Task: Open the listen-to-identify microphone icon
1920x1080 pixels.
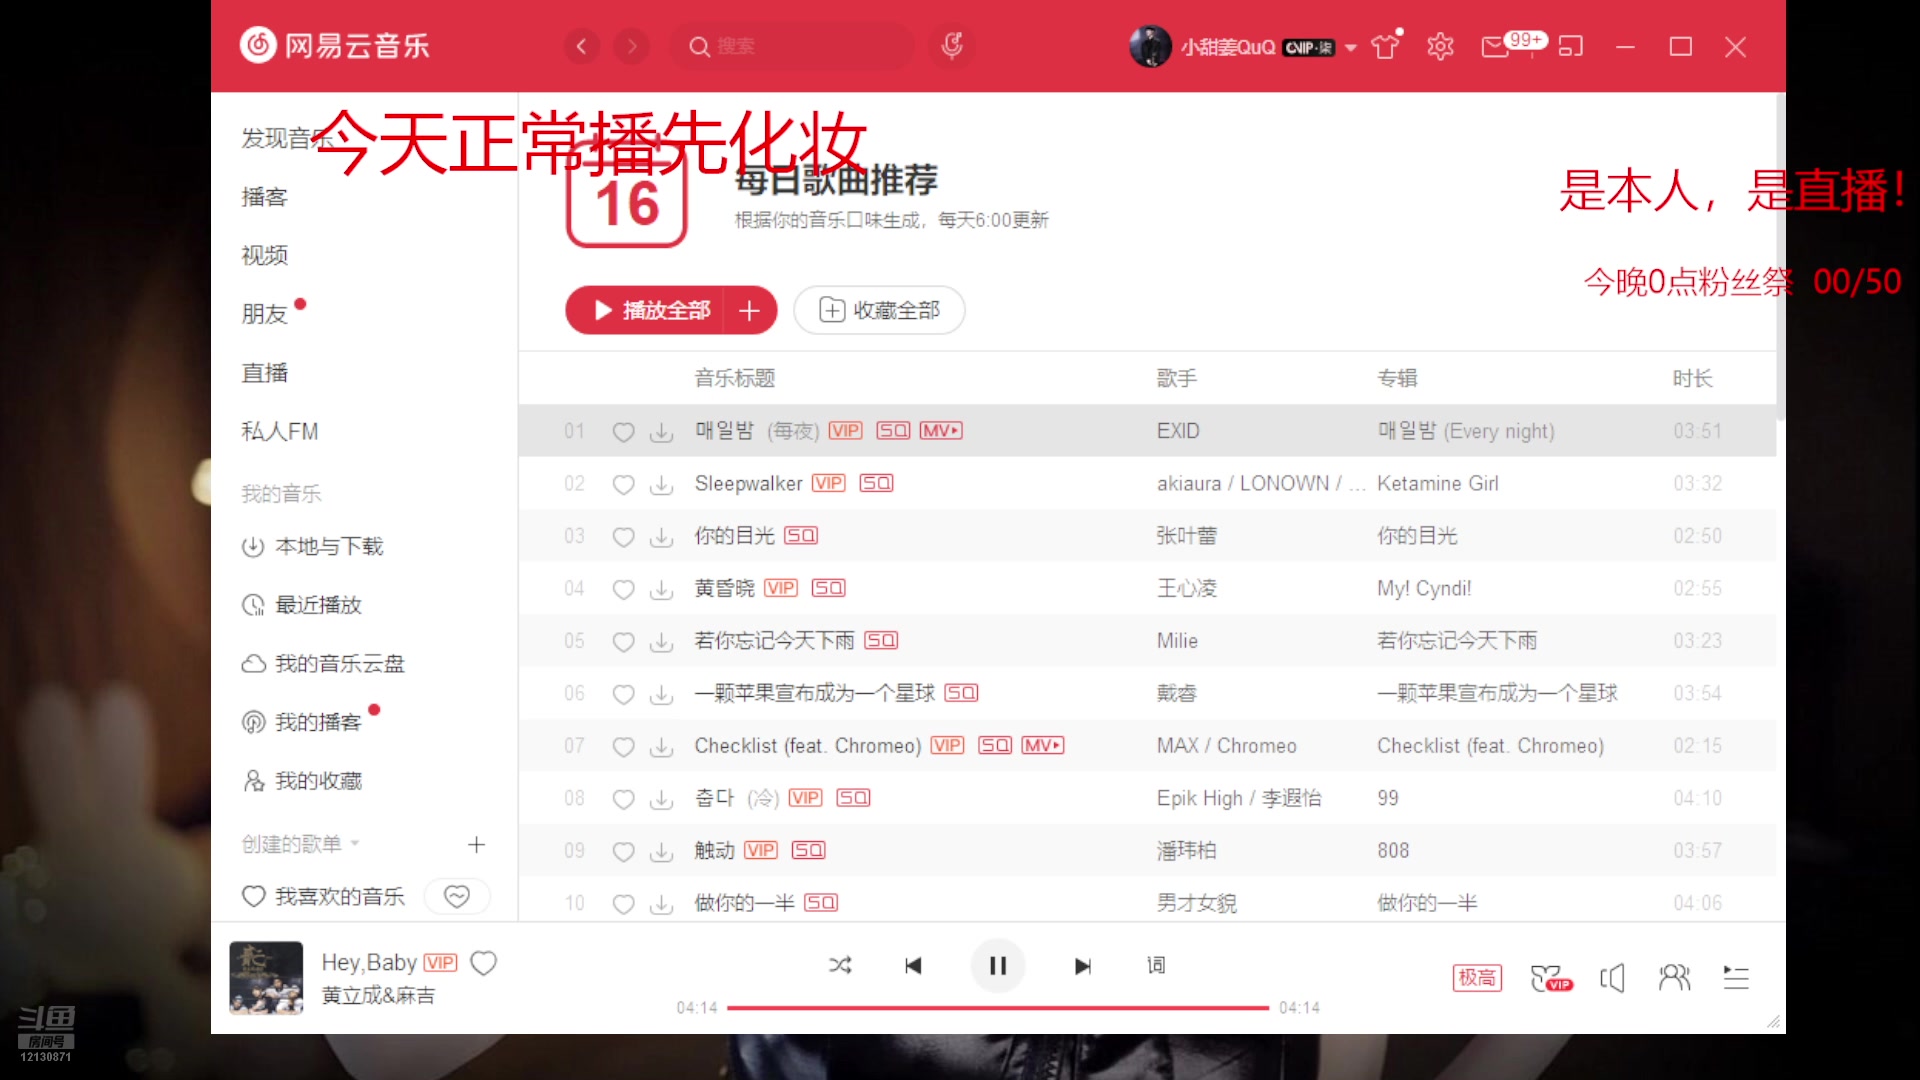Action: [x=952, y=46]
